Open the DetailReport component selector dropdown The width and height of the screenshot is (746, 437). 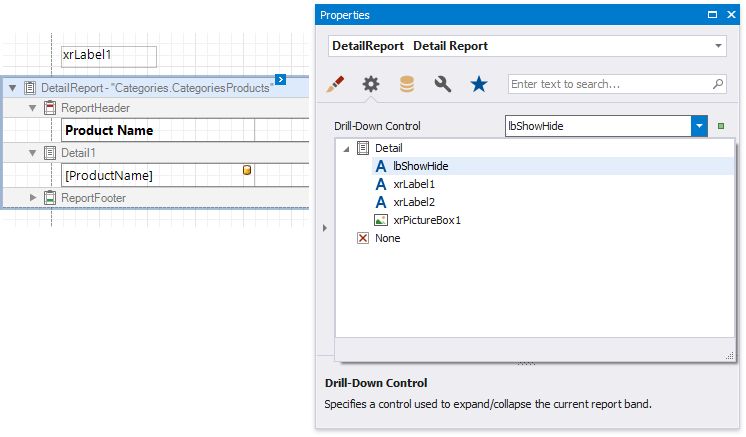(x=718, y=46)
